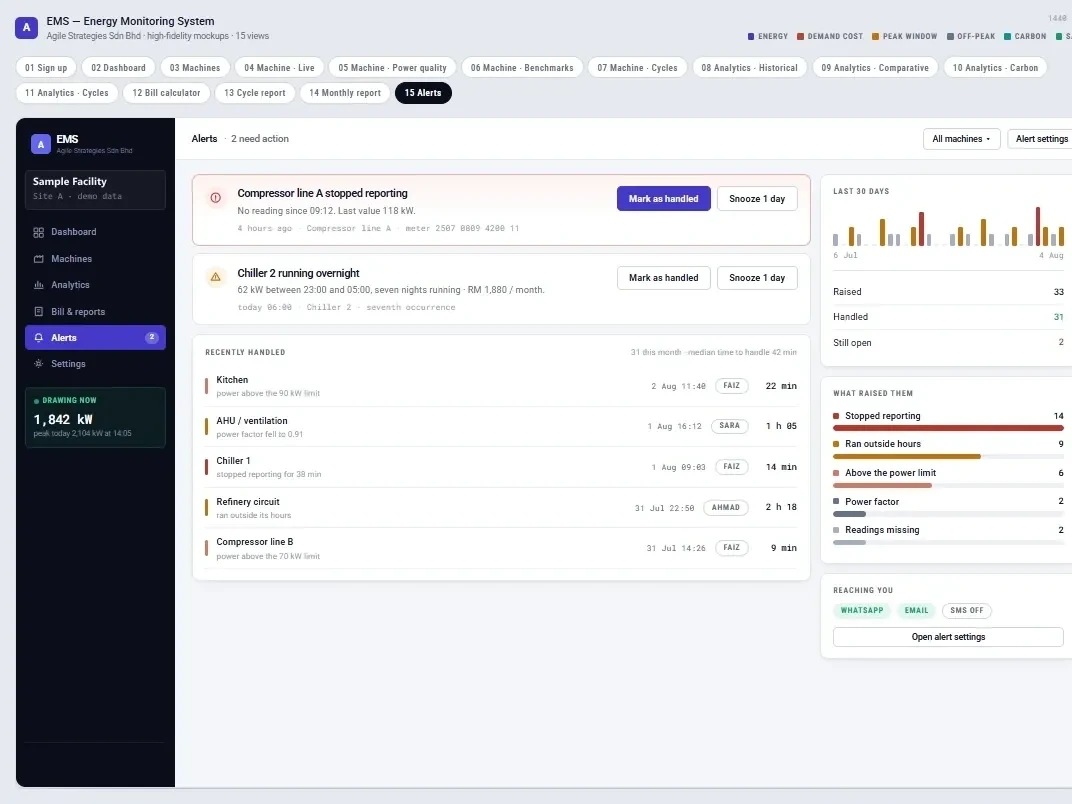Mark Compressor line A alert as handled
The width and height of the screenshot is (1072, 804).
click(663, 198)
